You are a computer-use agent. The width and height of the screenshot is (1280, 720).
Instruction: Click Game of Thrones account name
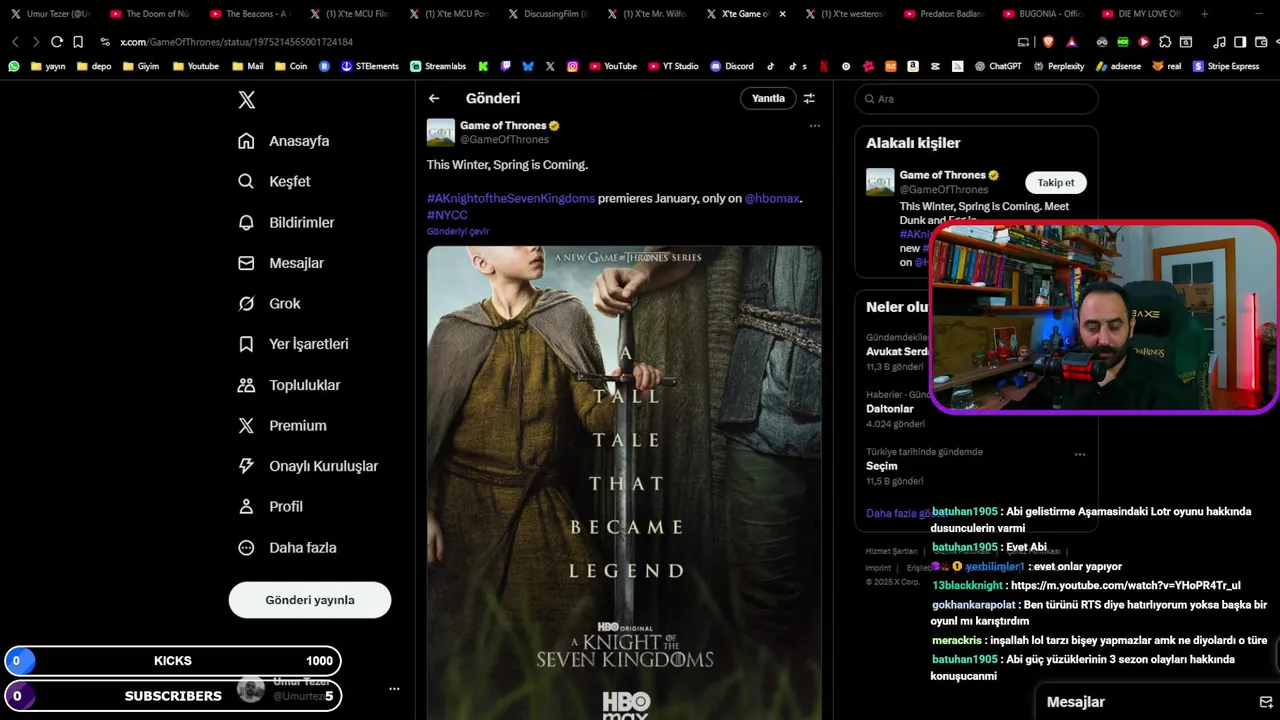coord(503,125)
